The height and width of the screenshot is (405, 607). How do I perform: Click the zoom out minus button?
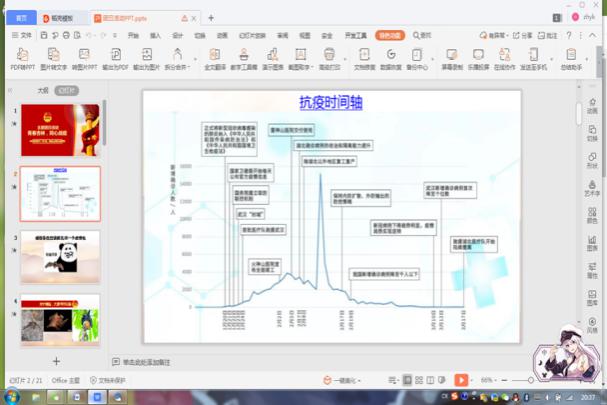pyautogui.click(x=504, y=380)
